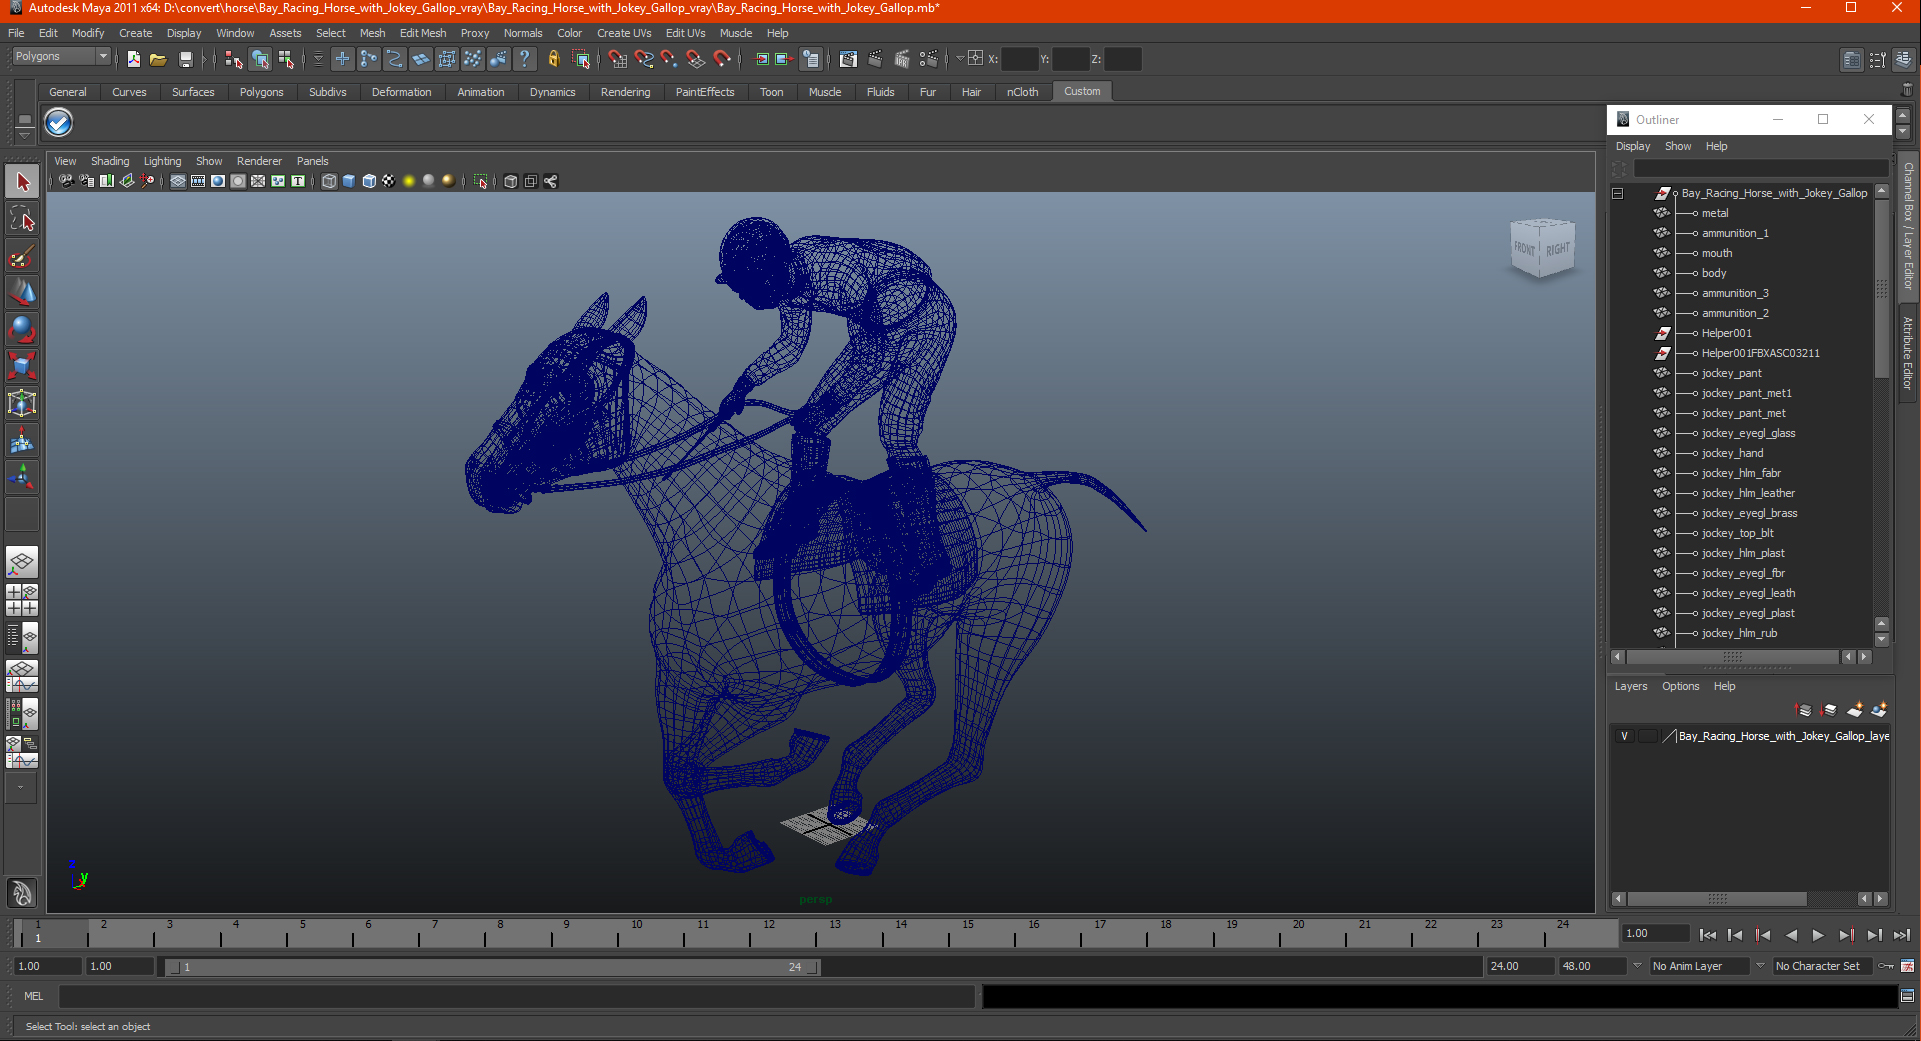Open animation preferences icon at bottom right
This screenshot has width=1921, height=1041.
click(1907, 966)
